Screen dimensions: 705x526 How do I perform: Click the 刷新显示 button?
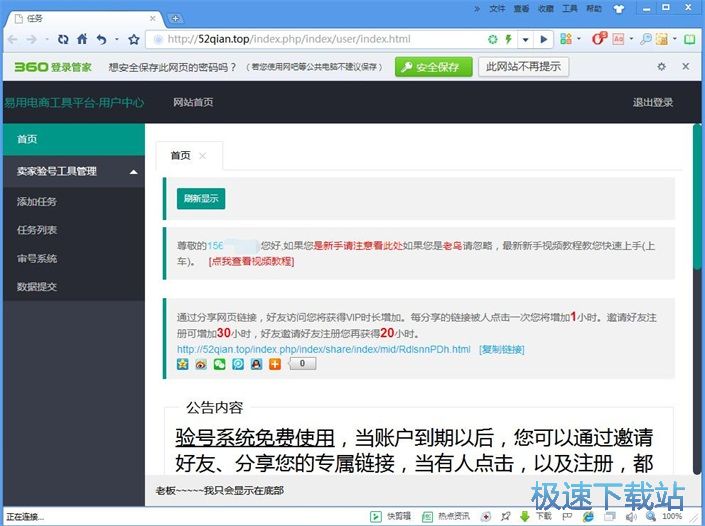[201, 199]
